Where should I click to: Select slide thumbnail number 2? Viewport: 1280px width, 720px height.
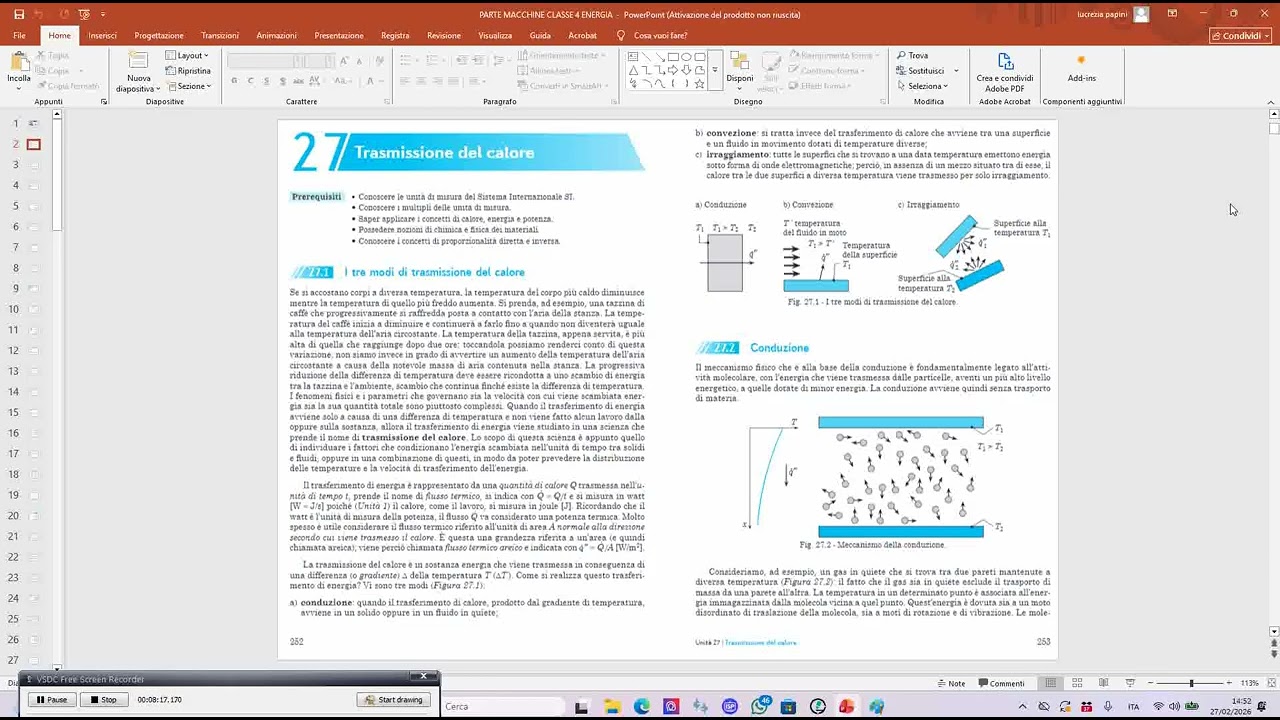click(33, 144)
